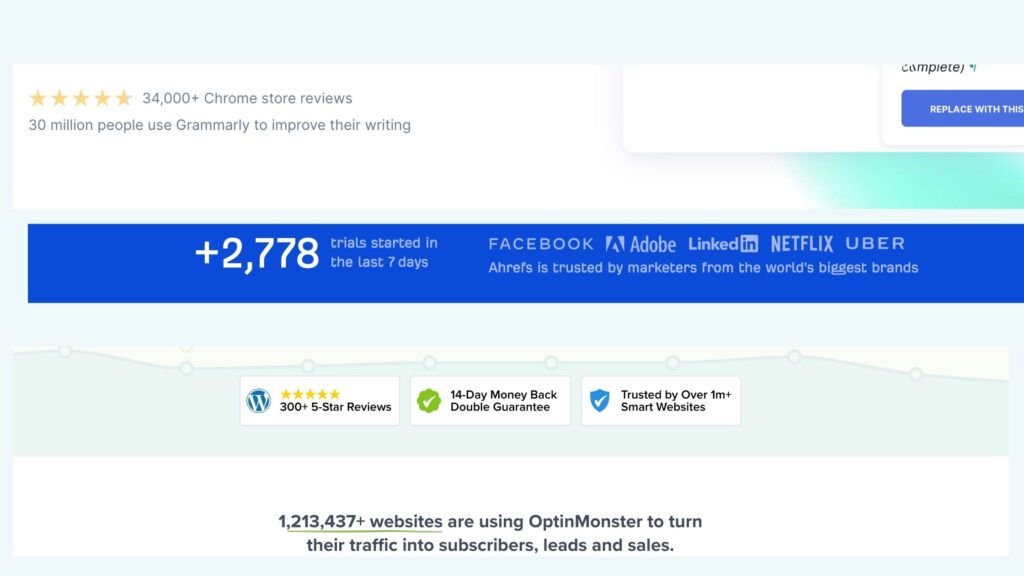This screenshot has height=576, width=1024.
Task: Click the Ahrefs is trusted by marketers tagline
Action: pyautogui.click(x=703, y=268)
